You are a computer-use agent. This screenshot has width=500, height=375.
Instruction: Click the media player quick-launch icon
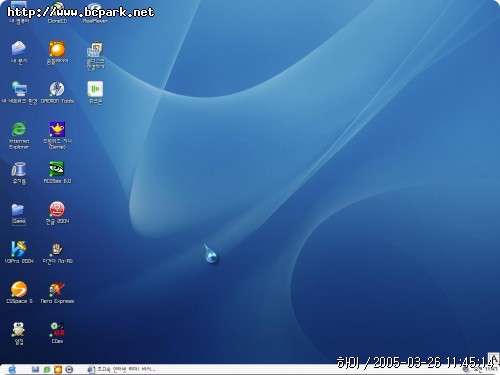(69, 369)
